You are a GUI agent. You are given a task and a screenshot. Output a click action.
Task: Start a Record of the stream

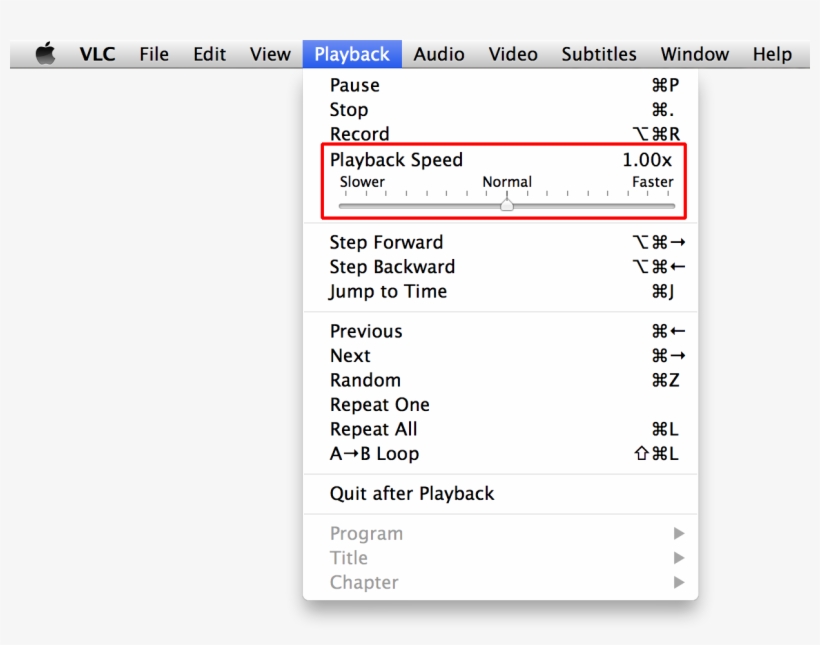point(359,134)
